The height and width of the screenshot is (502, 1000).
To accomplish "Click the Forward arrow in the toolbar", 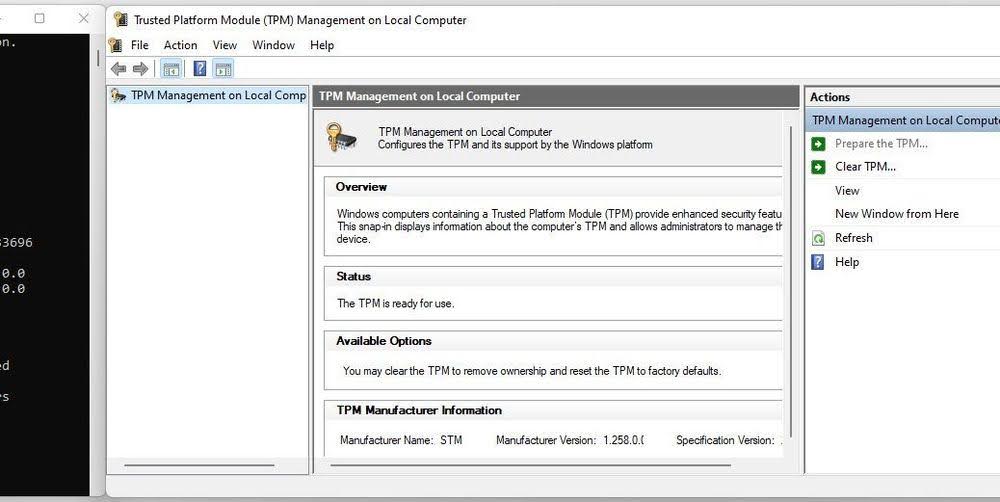I will click(x=140, y=69).
